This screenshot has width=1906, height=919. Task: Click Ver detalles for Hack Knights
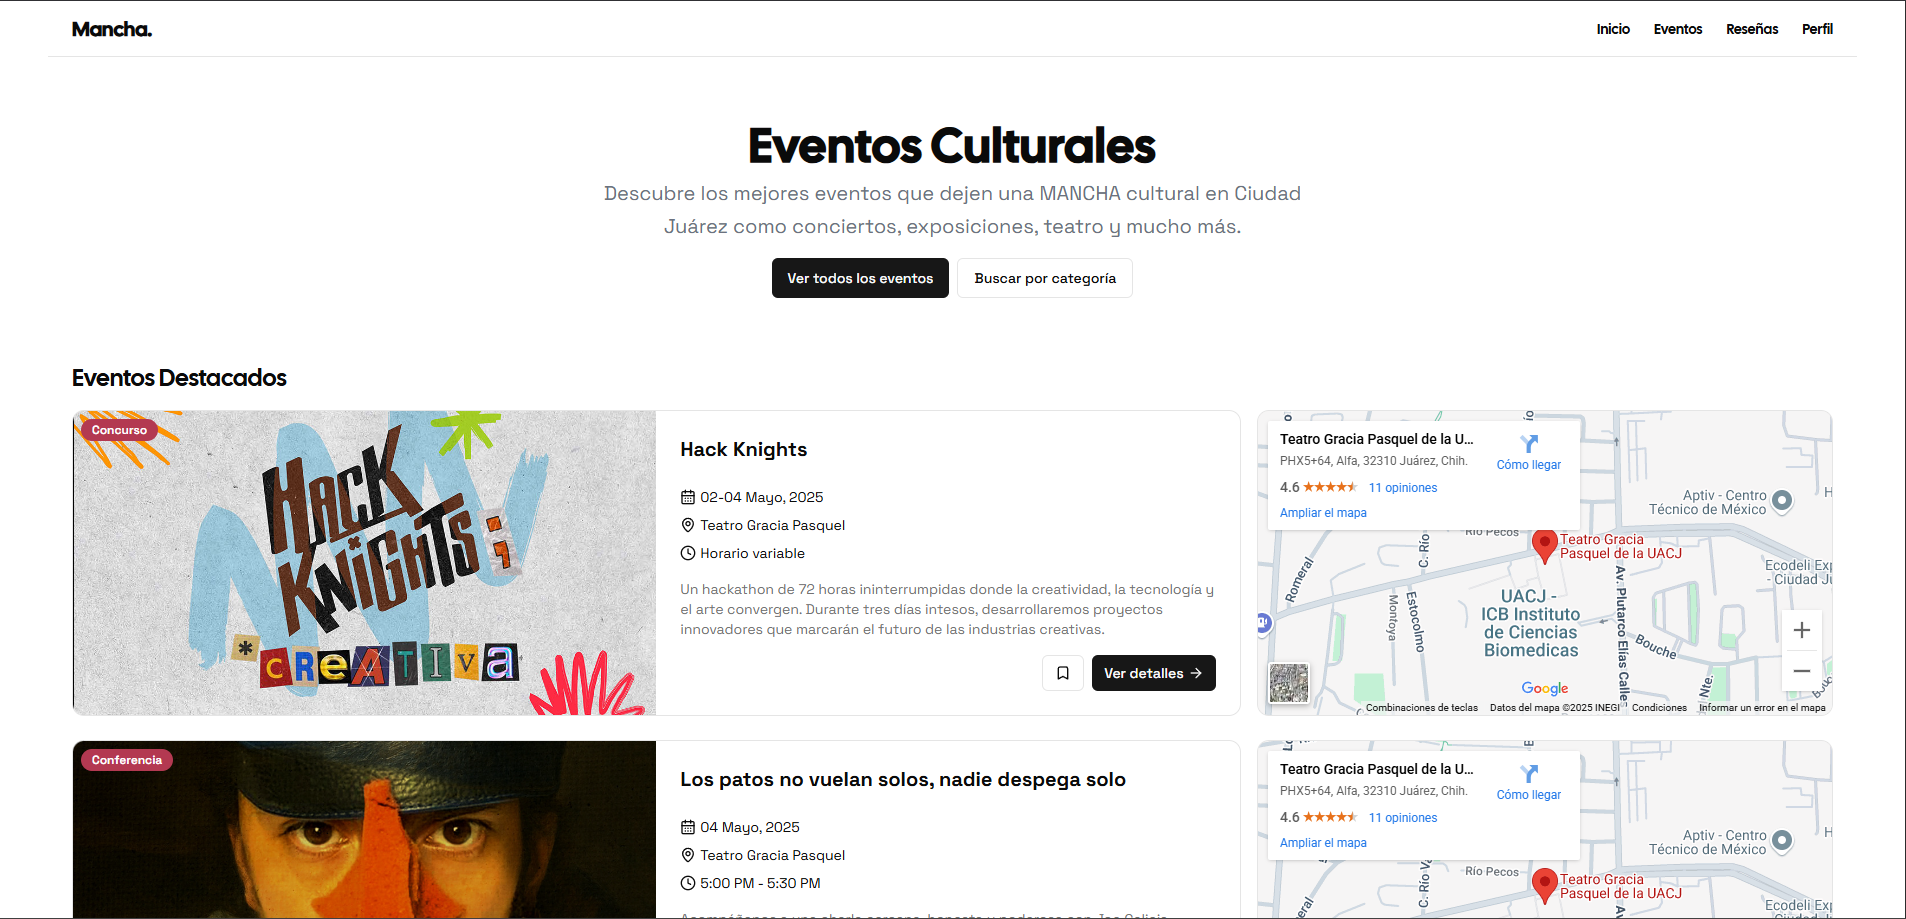1153,673
